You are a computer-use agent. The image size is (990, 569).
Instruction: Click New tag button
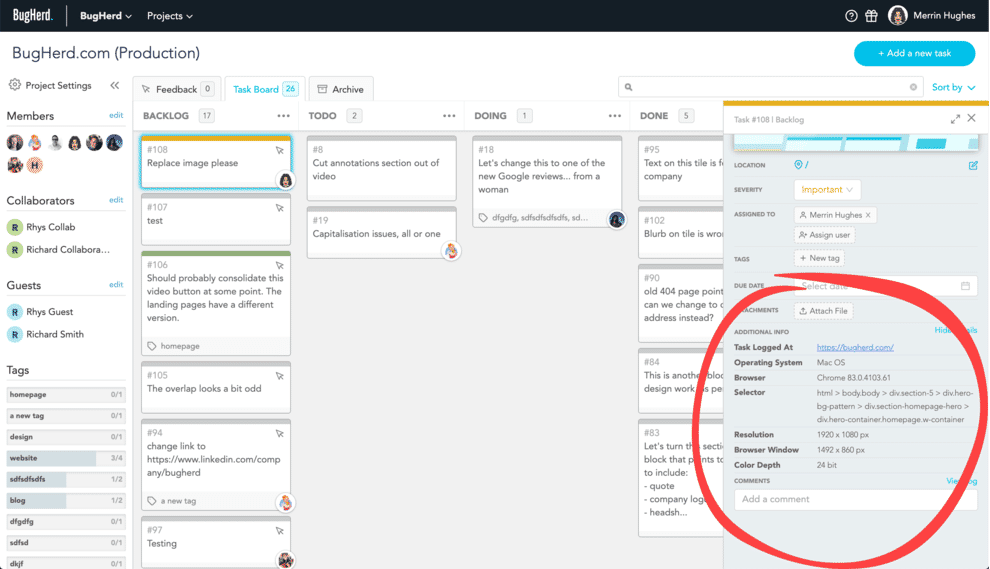[820, 258]
